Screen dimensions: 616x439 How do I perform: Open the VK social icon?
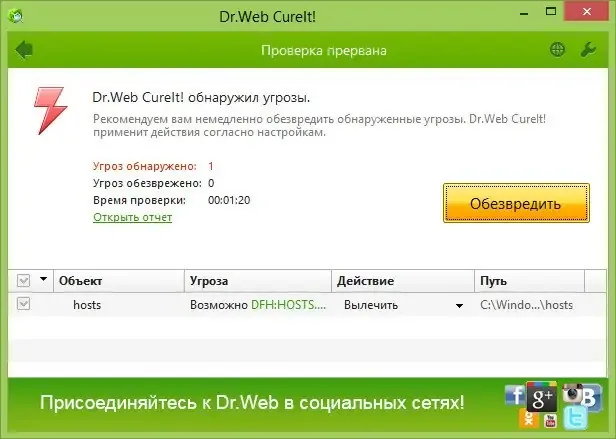[591, 398]
